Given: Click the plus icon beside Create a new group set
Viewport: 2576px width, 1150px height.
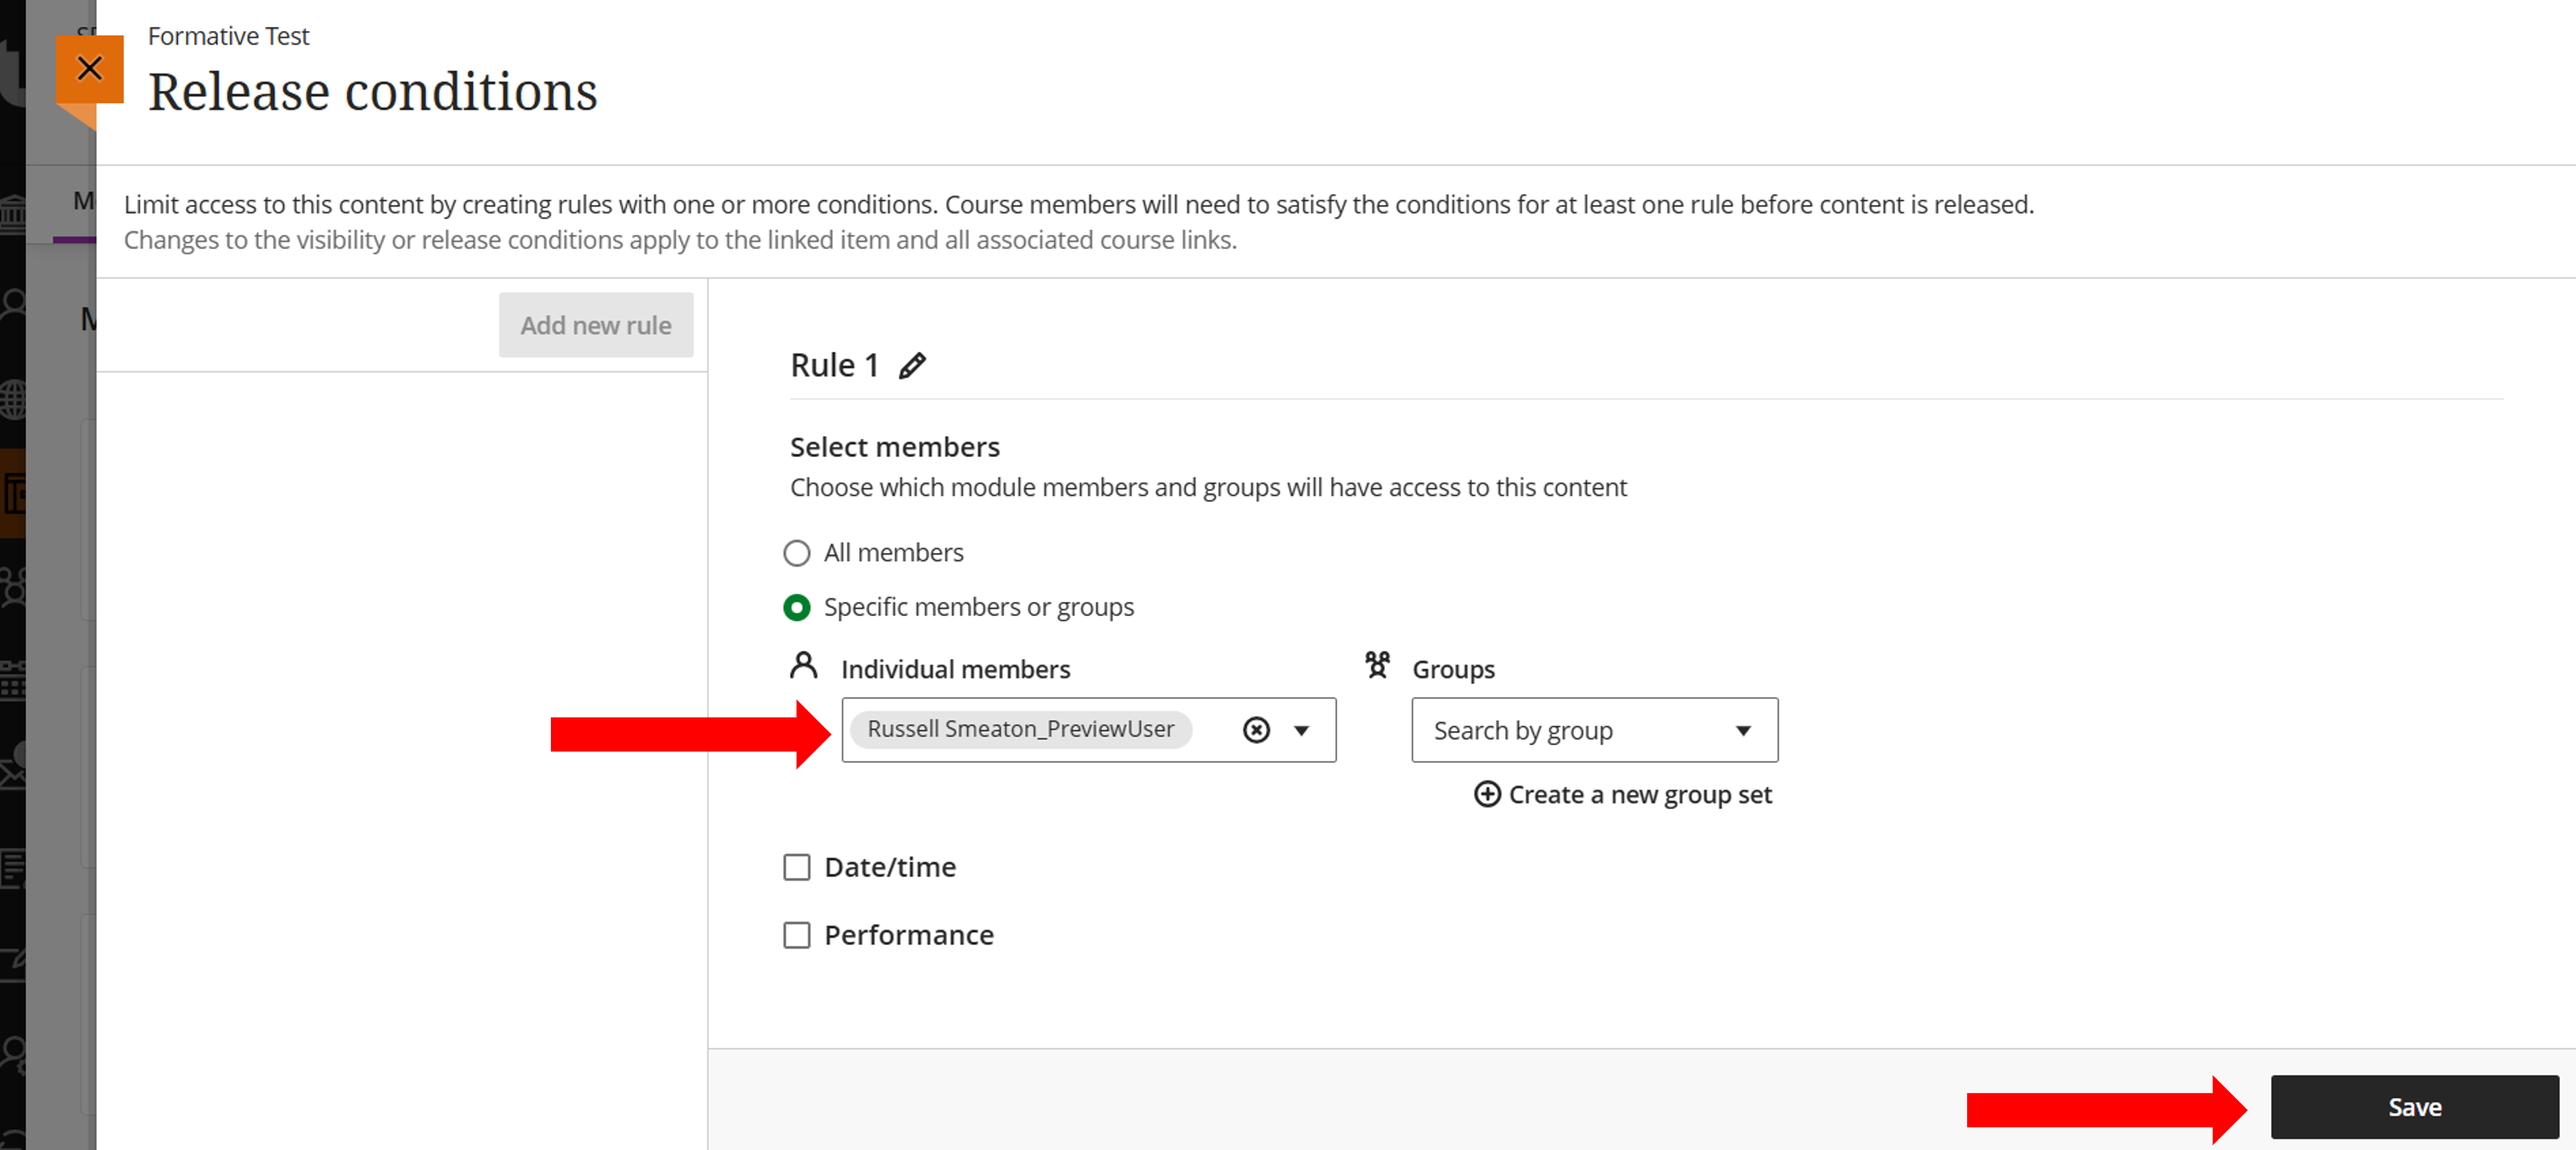Looking at the screenshot, I should point(1487,794).
